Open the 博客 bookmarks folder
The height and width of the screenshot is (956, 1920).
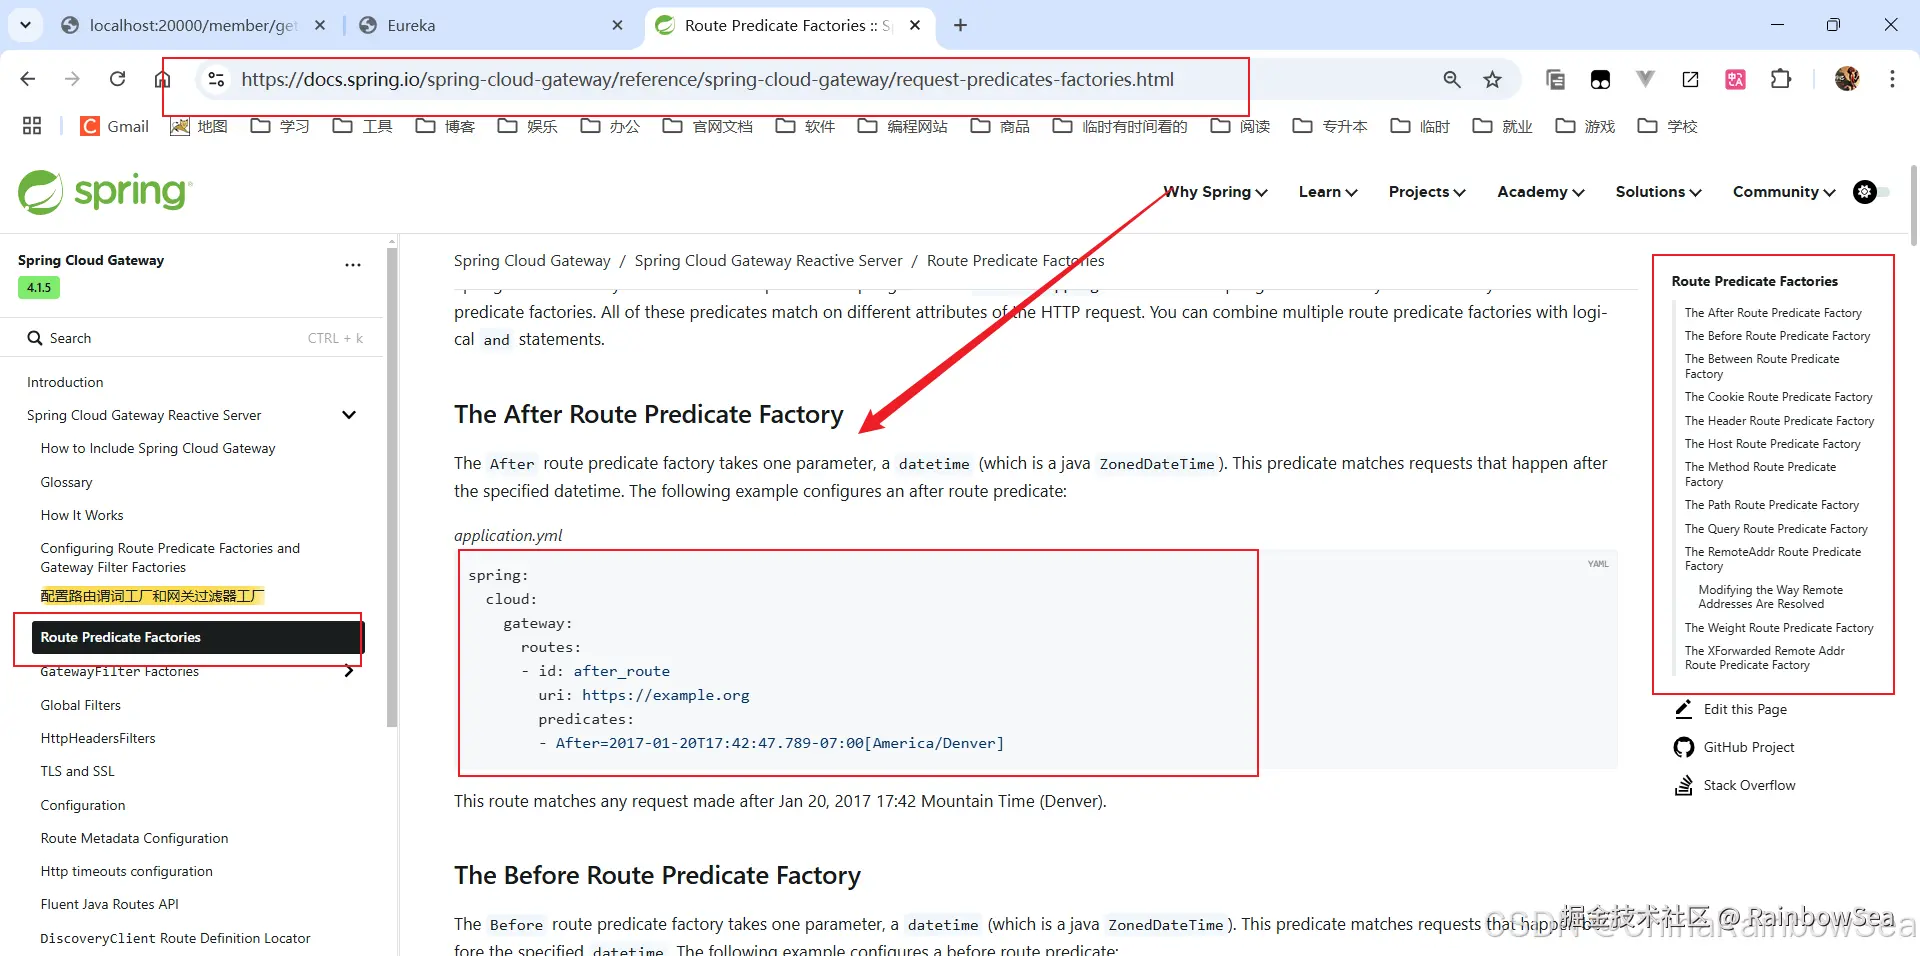[x=445, y=126]
